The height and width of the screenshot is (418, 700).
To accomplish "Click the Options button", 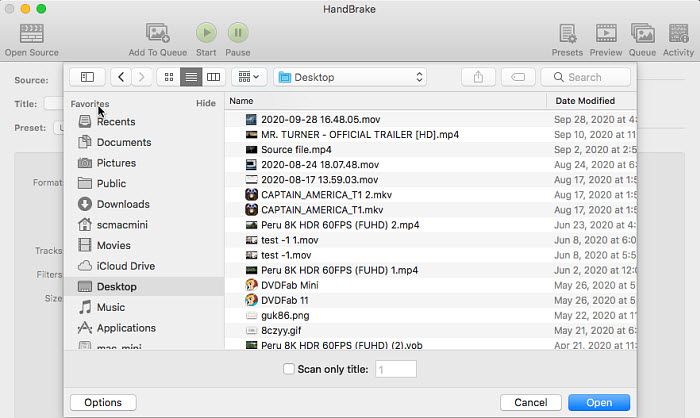I will click(103, 402).
